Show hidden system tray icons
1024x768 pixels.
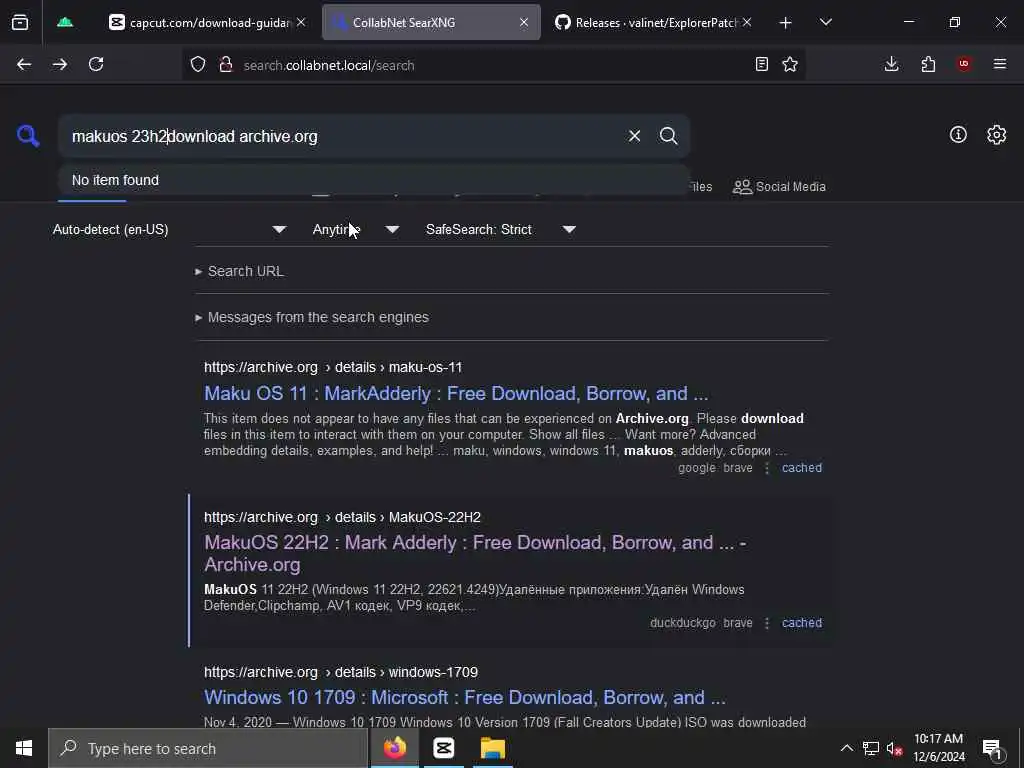tap(846, 748)
